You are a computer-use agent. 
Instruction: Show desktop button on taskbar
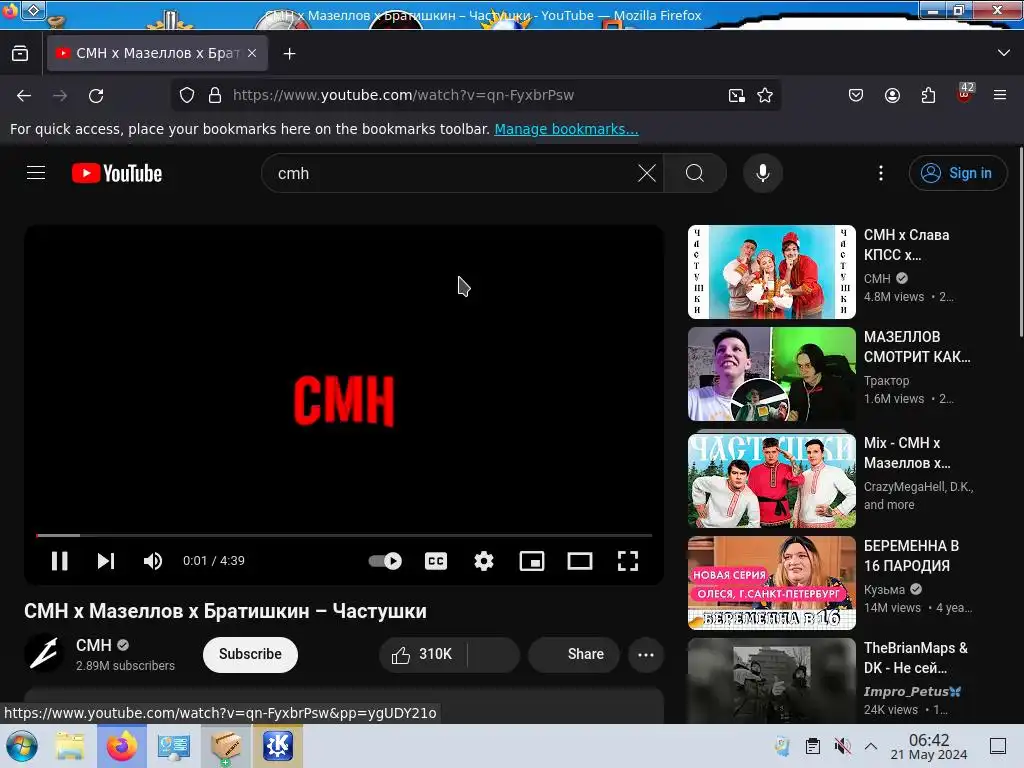998,746
